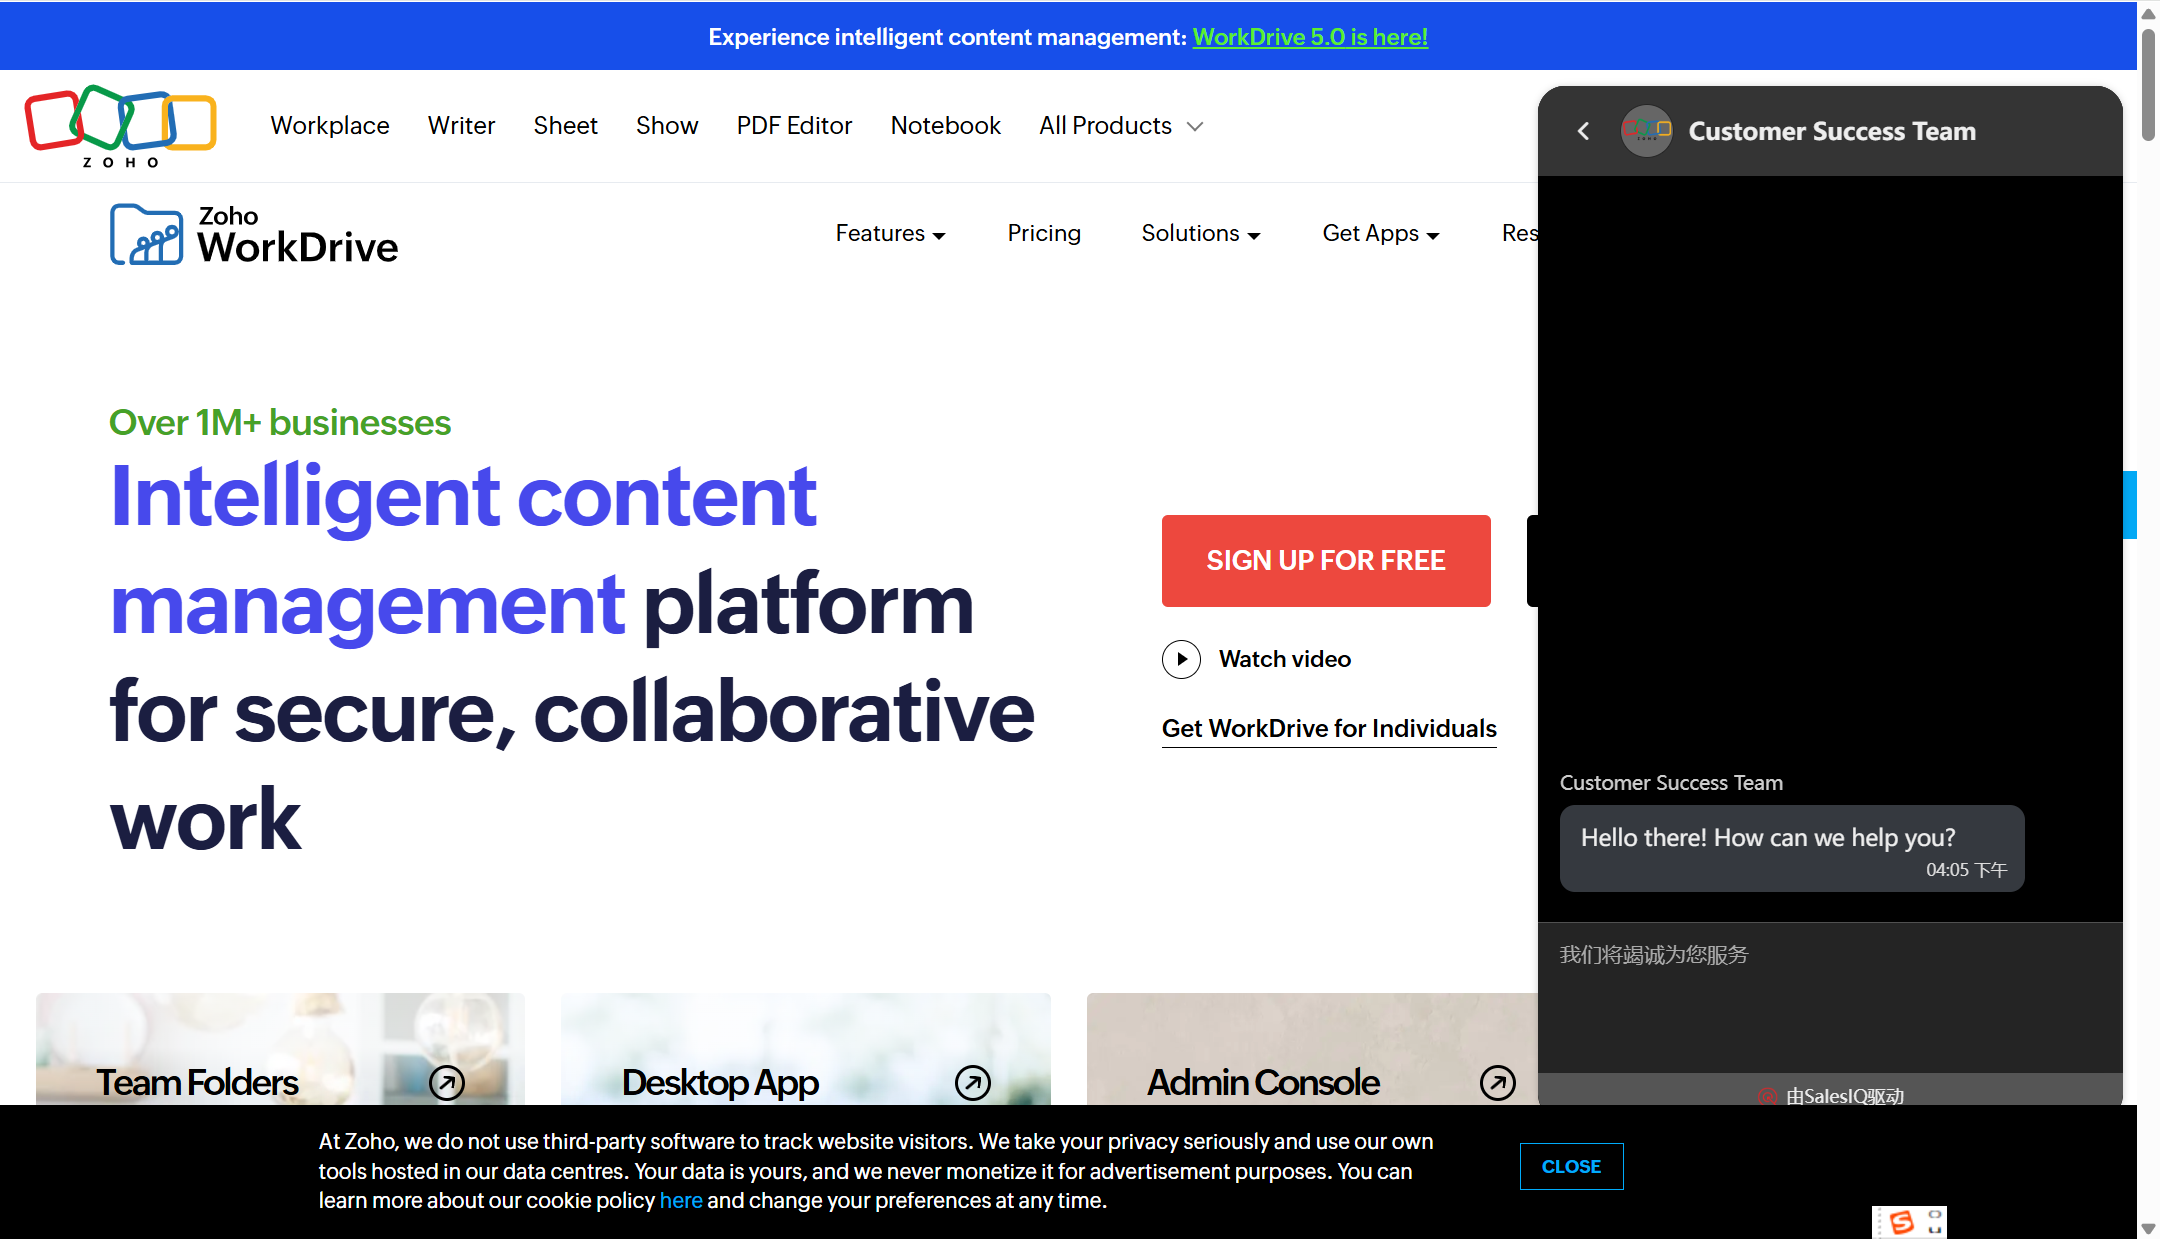
Task: Go to Writer in top navigation
Action: coord(461,126)
